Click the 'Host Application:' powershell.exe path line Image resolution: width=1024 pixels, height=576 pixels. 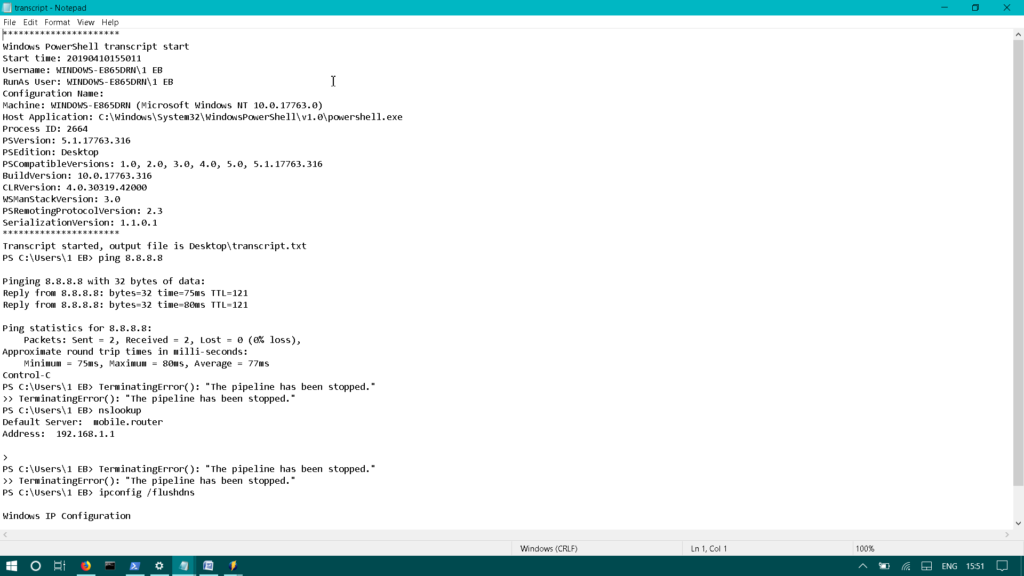(x=202, y=117)
